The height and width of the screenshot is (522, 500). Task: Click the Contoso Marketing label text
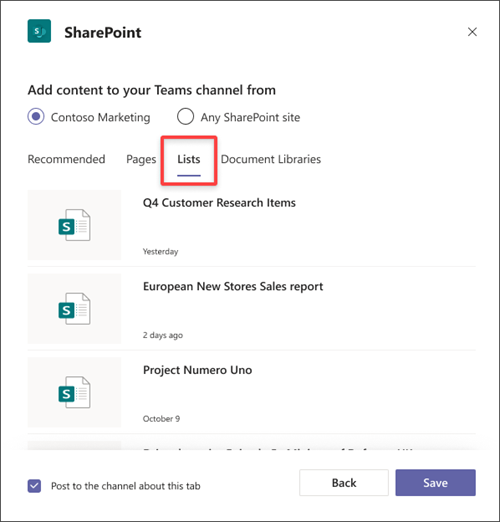coord(101,117)
